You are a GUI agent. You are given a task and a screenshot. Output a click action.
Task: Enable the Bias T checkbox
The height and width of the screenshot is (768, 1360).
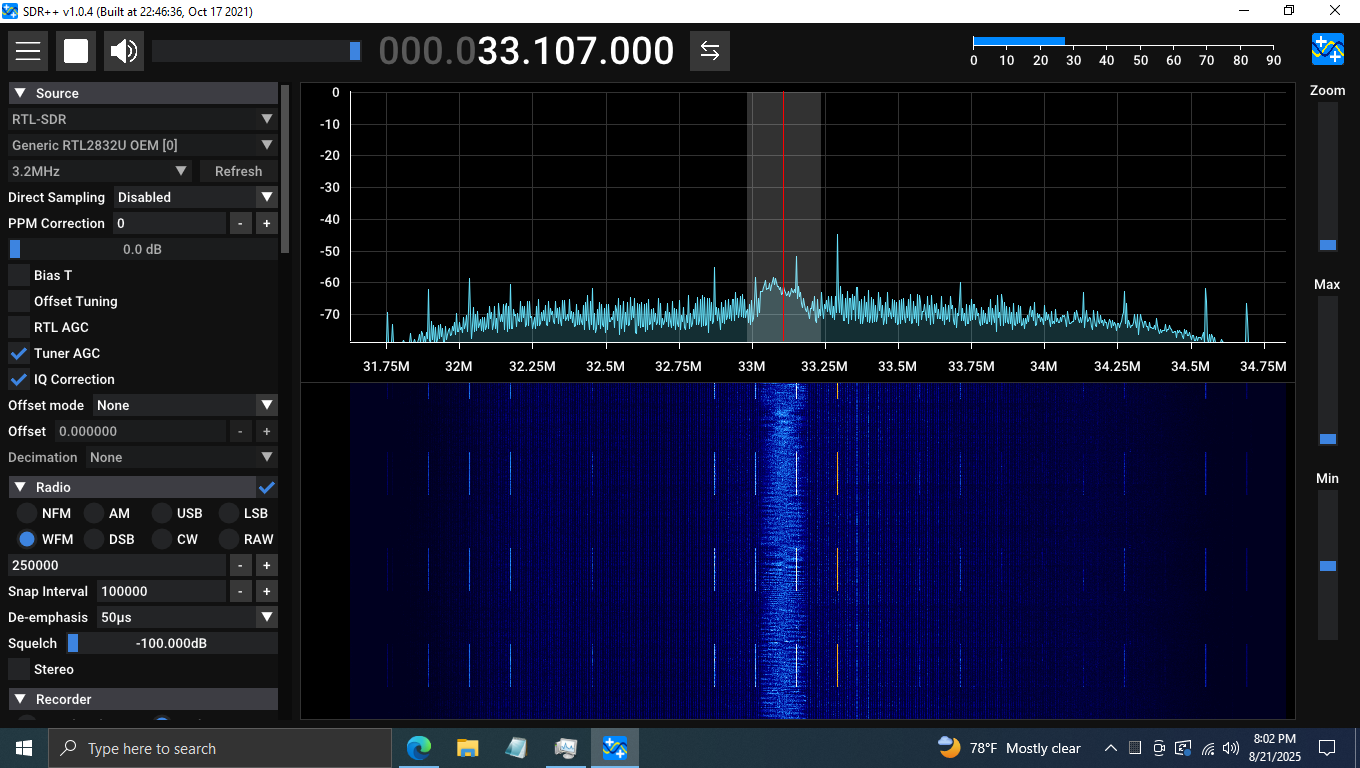pos(19,275)
